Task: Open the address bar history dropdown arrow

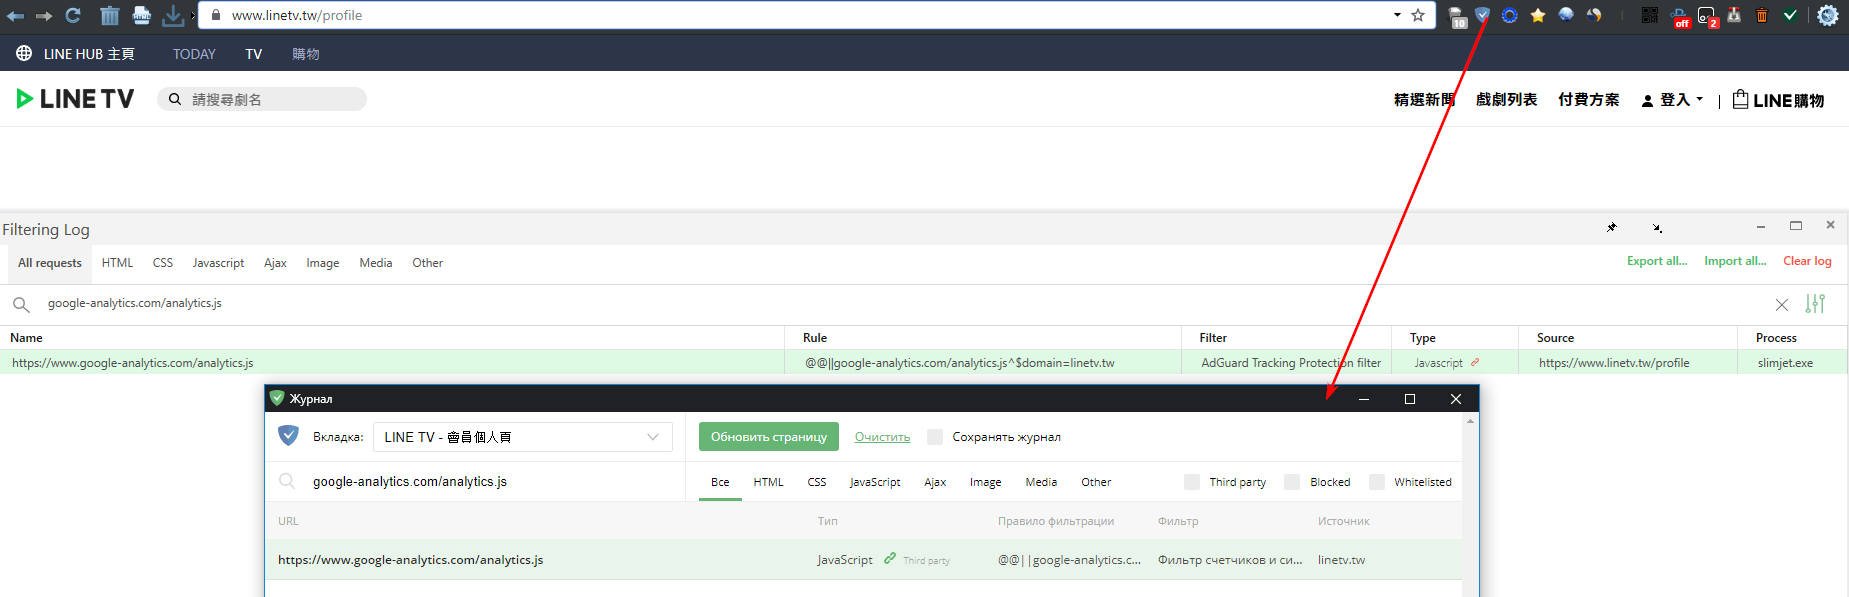Action: (1397, 15)
